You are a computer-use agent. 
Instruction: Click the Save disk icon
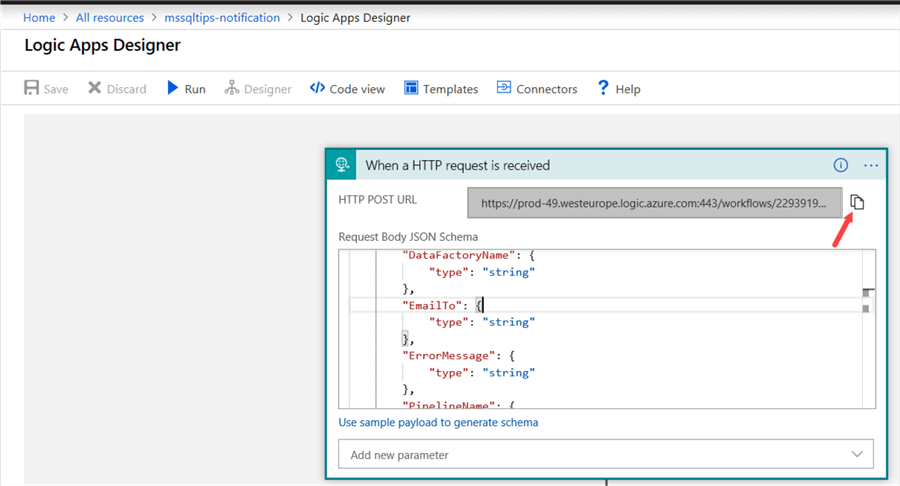[32, 88]
